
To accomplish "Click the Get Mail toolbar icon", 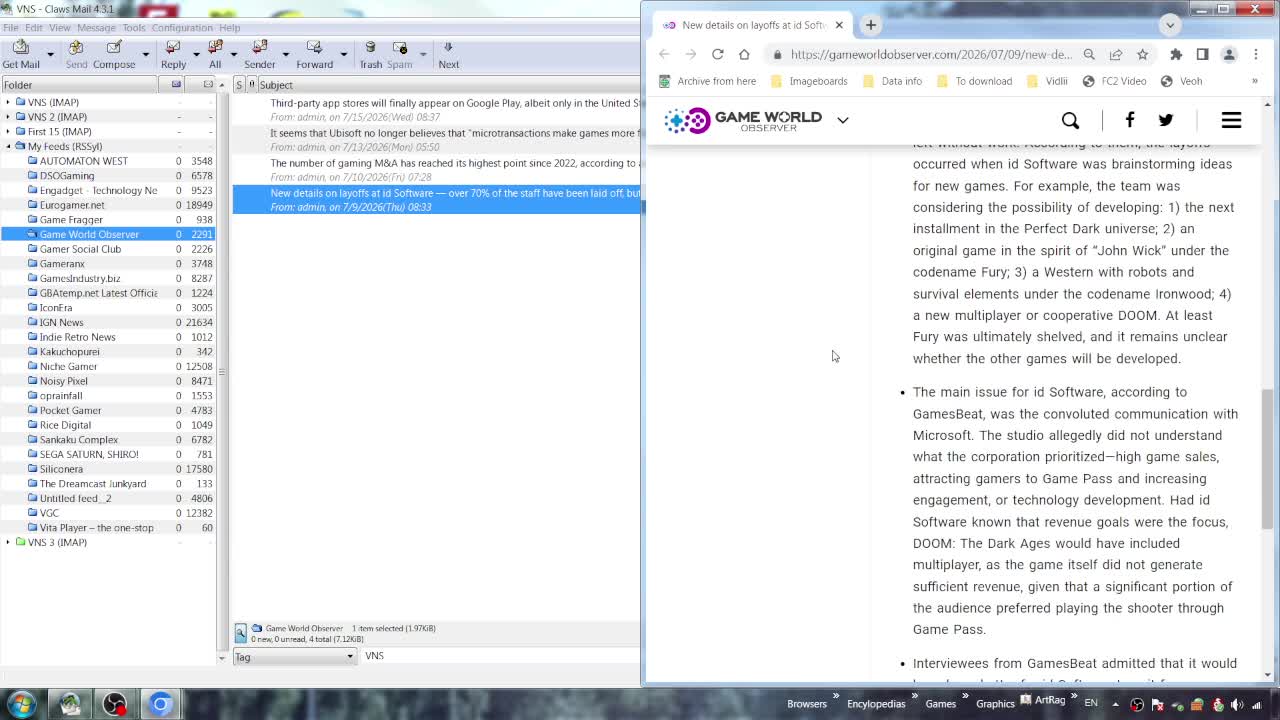I will [x=21, y=54].
